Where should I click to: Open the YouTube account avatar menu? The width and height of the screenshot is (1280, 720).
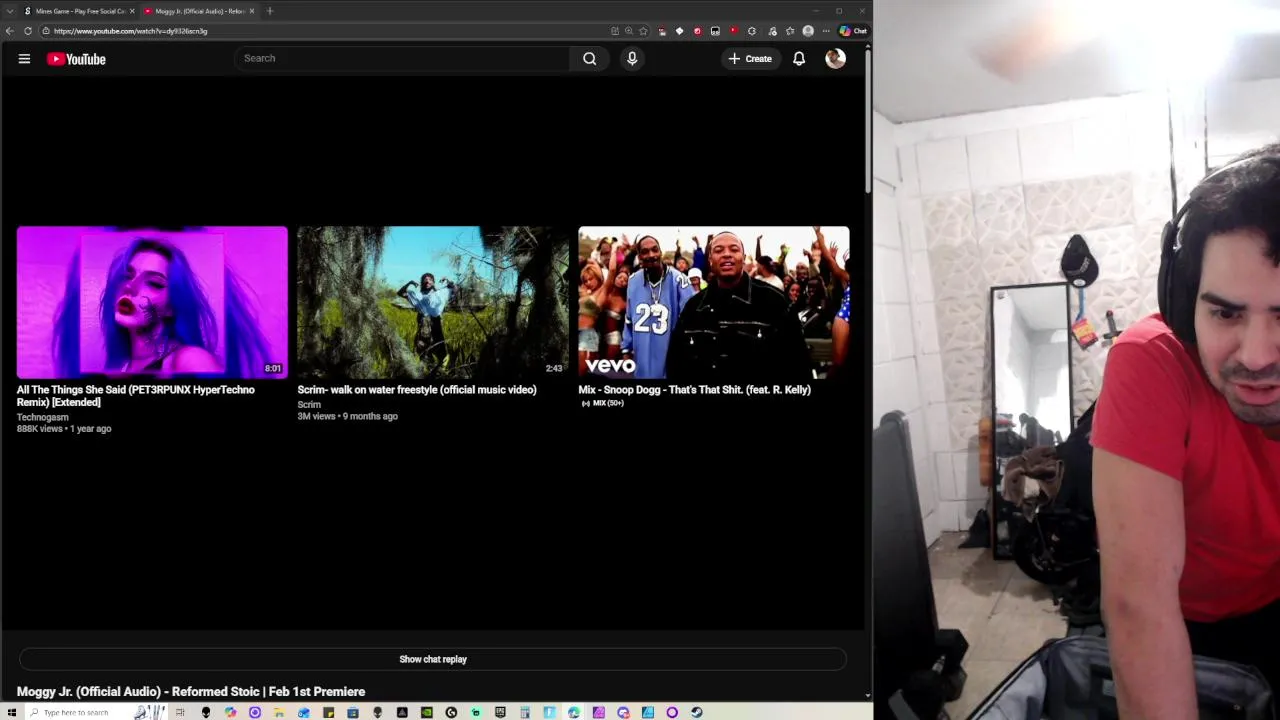pyautogui.click(x=835, y=59)
